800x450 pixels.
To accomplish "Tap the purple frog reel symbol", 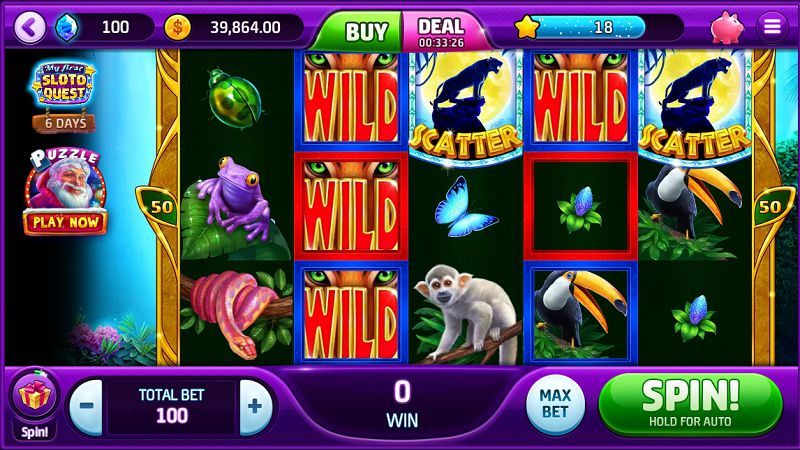I will tap(236, 199).
